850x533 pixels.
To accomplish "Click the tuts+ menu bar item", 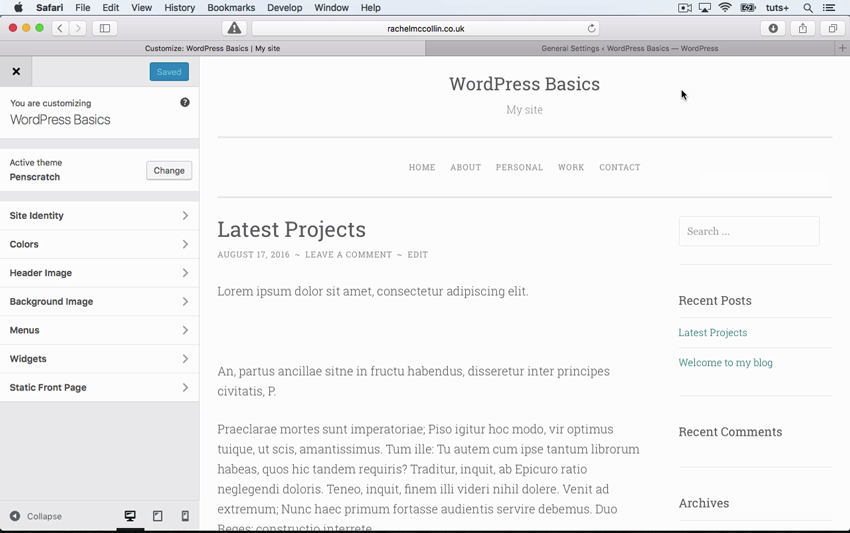I will [x=777, y=8].
